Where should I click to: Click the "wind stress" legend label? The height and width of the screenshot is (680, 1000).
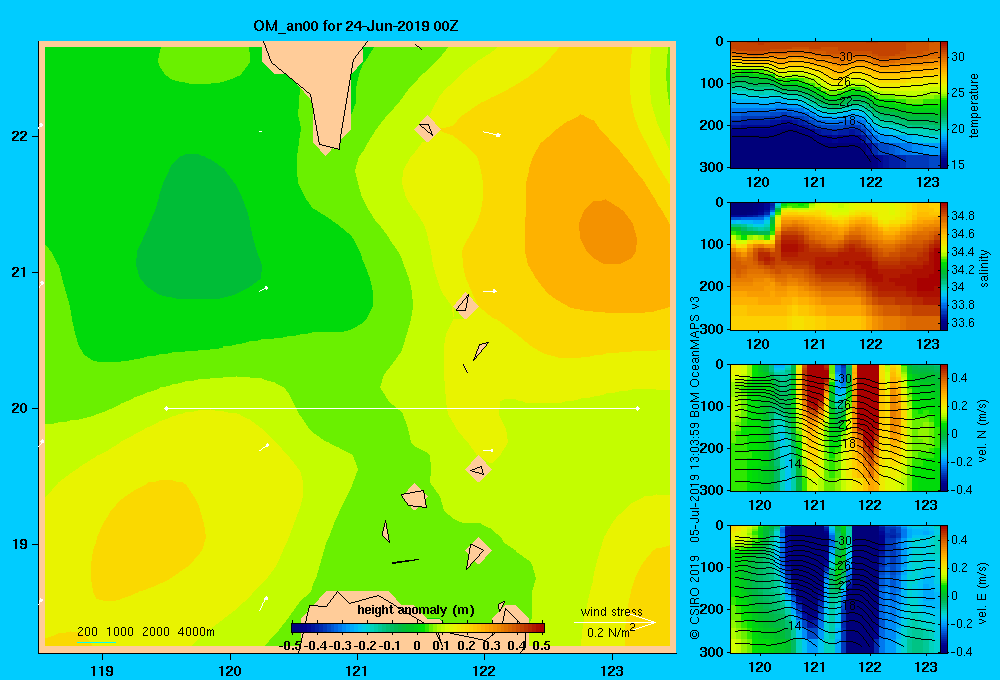(611, 612)
